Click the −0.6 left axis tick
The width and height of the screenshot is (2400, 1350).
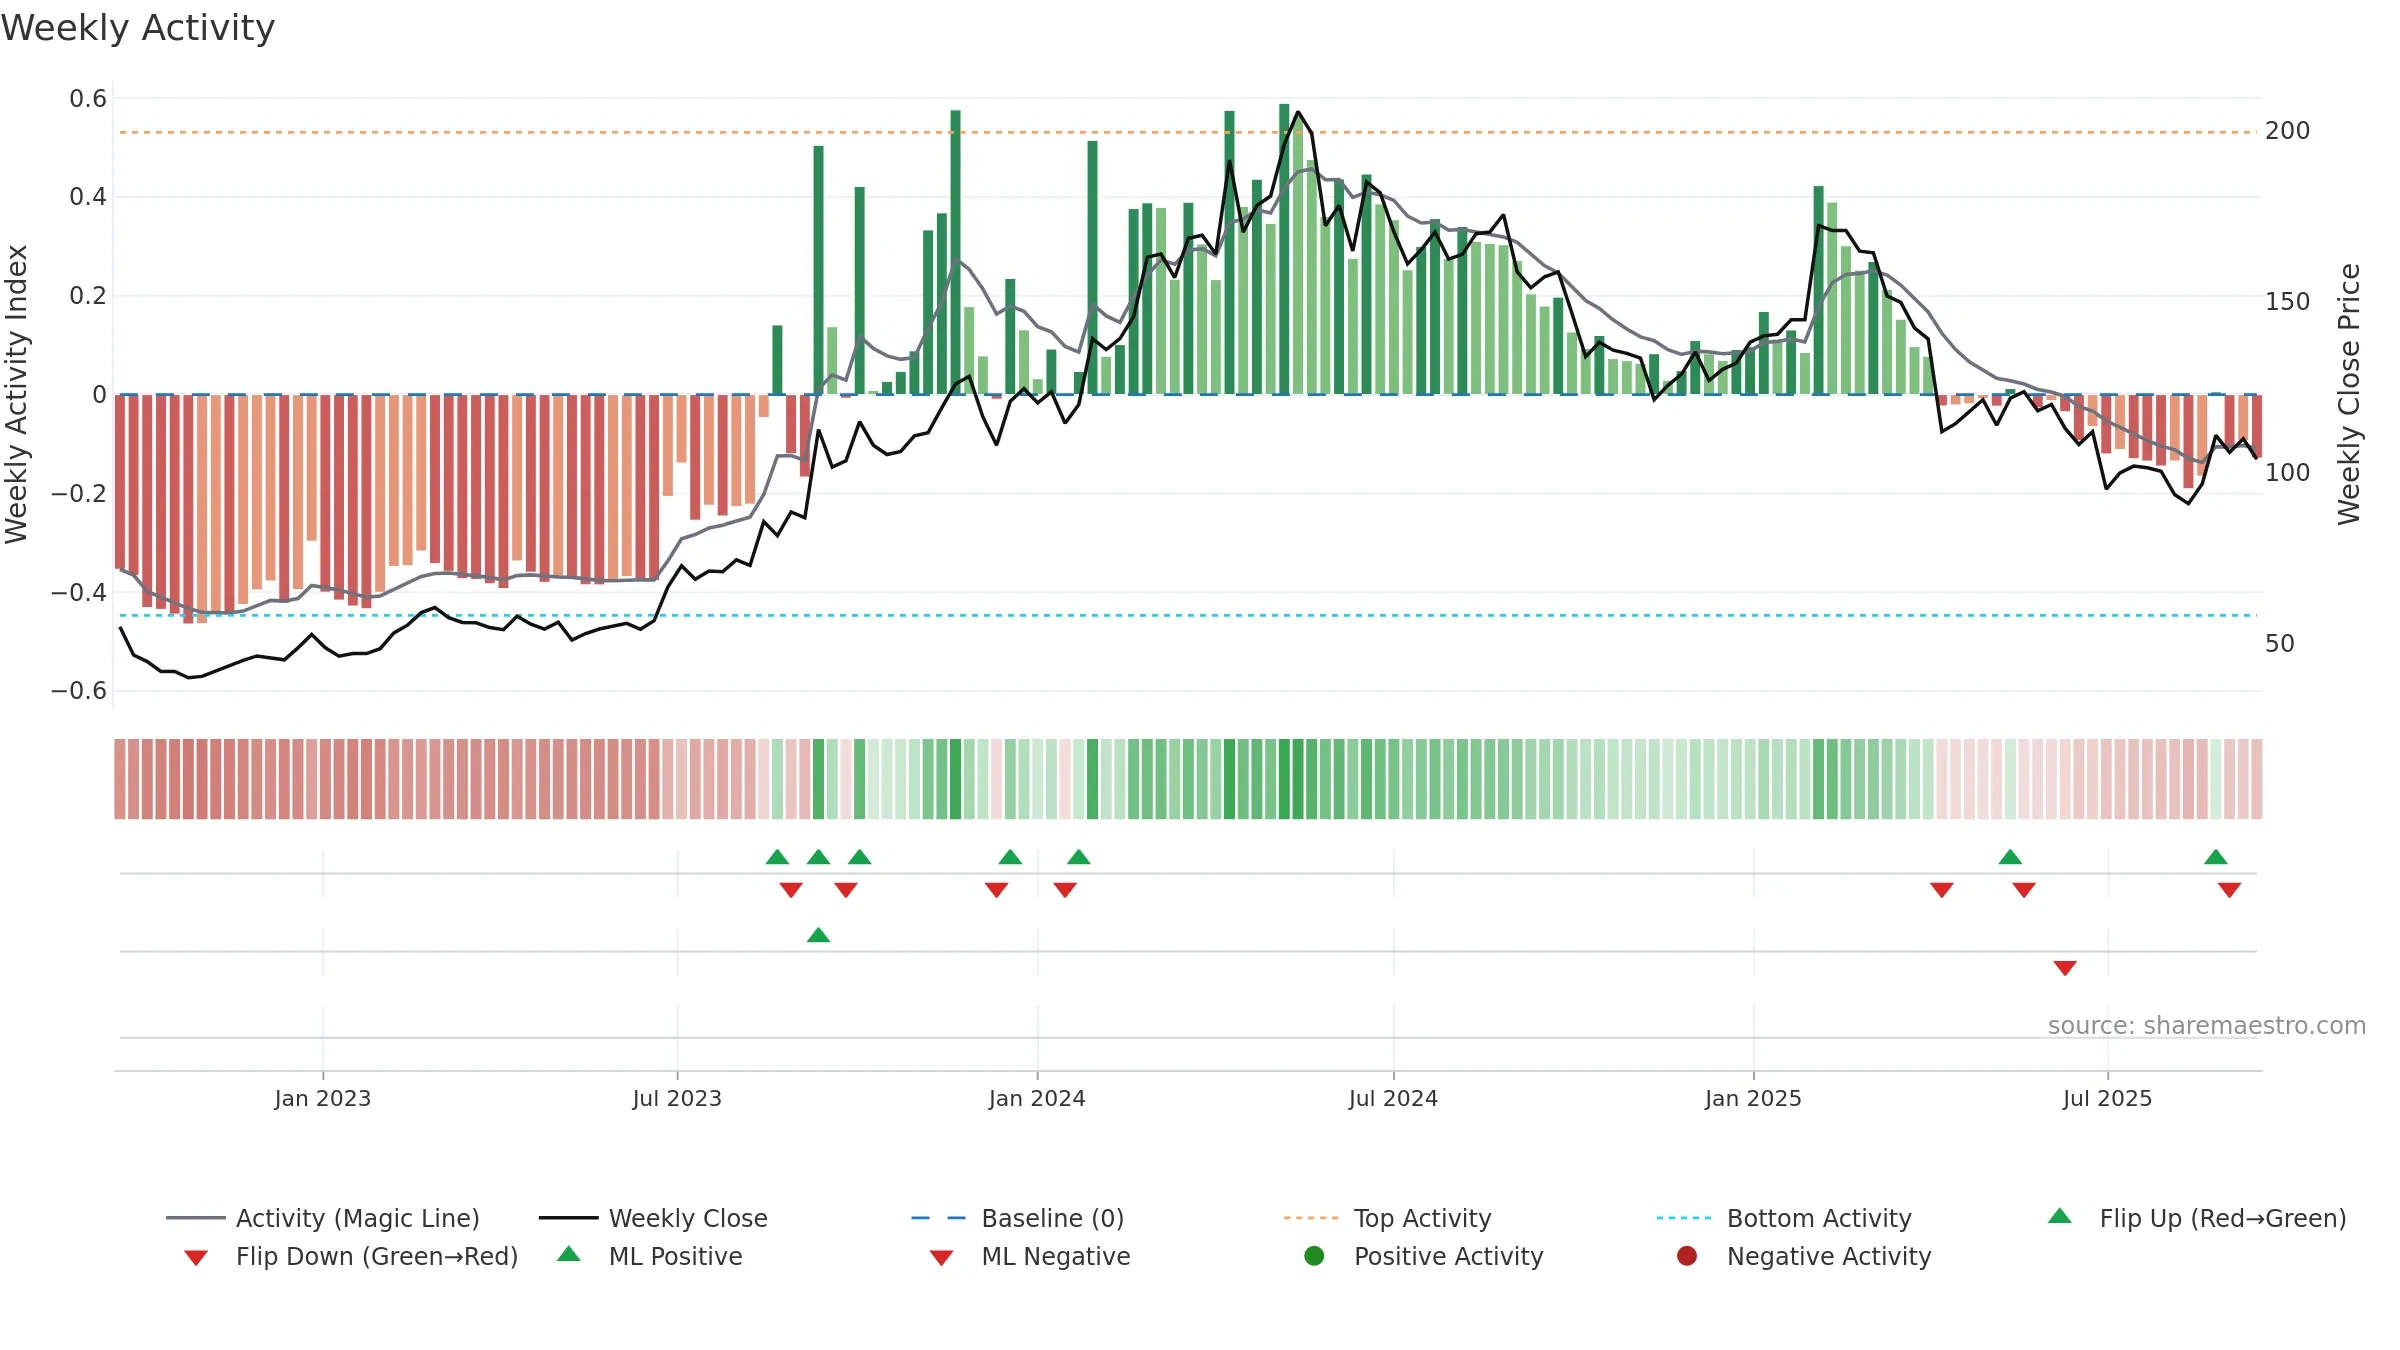[x=79, y=690]
